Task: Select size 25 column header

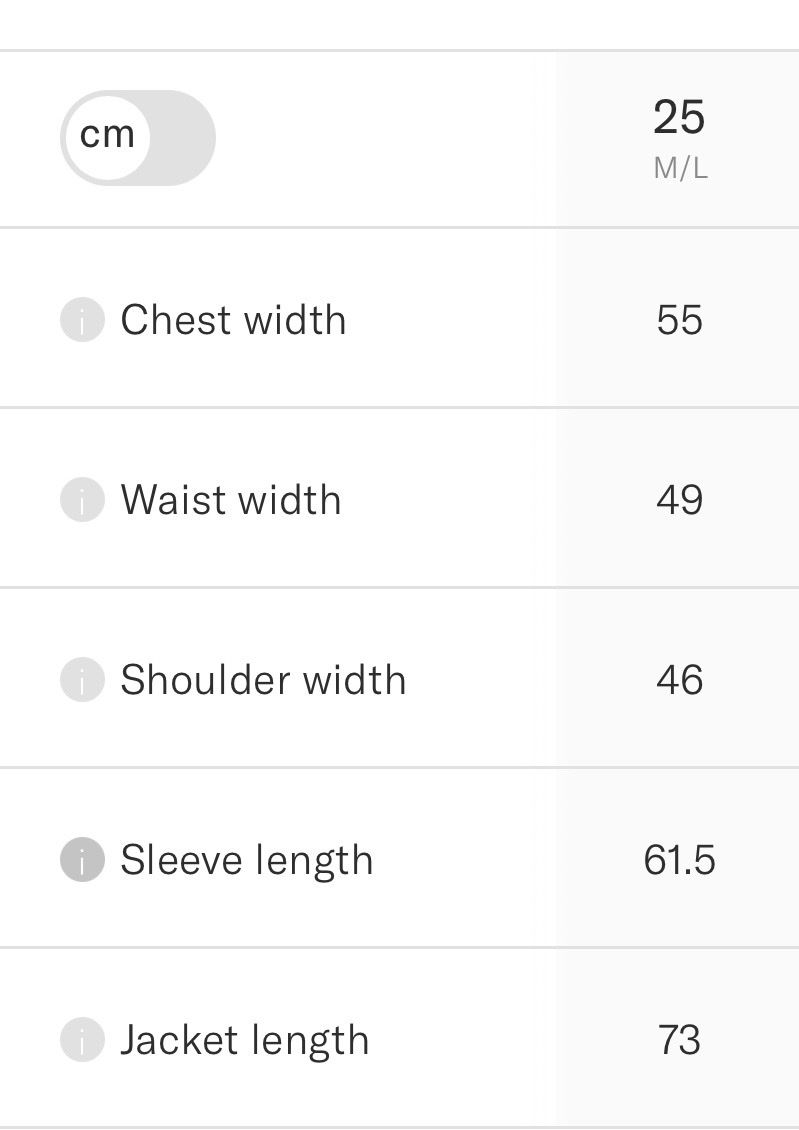Action: [x=679, y=117]
